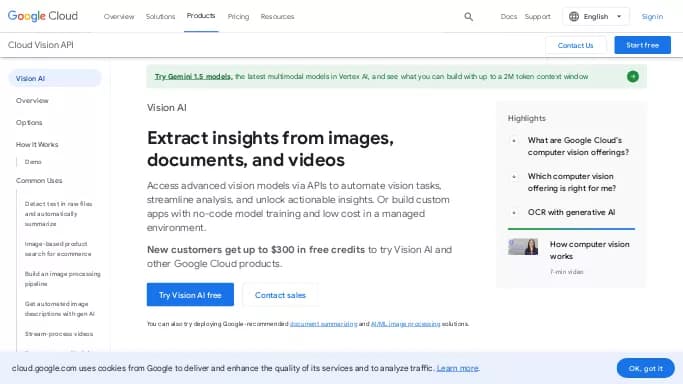Click the Cloud Vision API title
683x384 pixels.
click(41, 45)
